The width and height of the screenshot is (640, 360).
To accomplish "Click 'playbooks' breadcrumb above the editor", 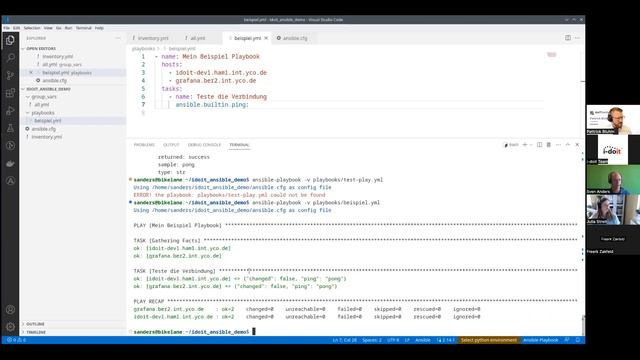I will 143,49.
